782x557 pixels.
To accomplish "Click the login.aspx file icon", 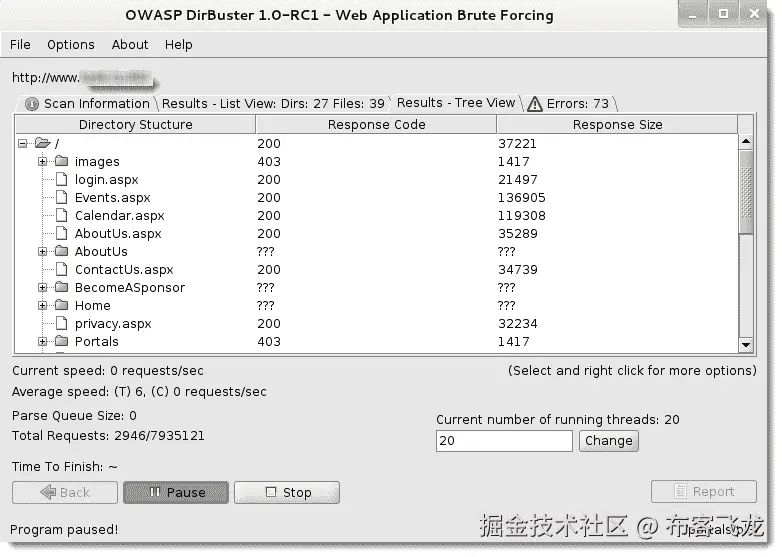I will pos(61,180).
